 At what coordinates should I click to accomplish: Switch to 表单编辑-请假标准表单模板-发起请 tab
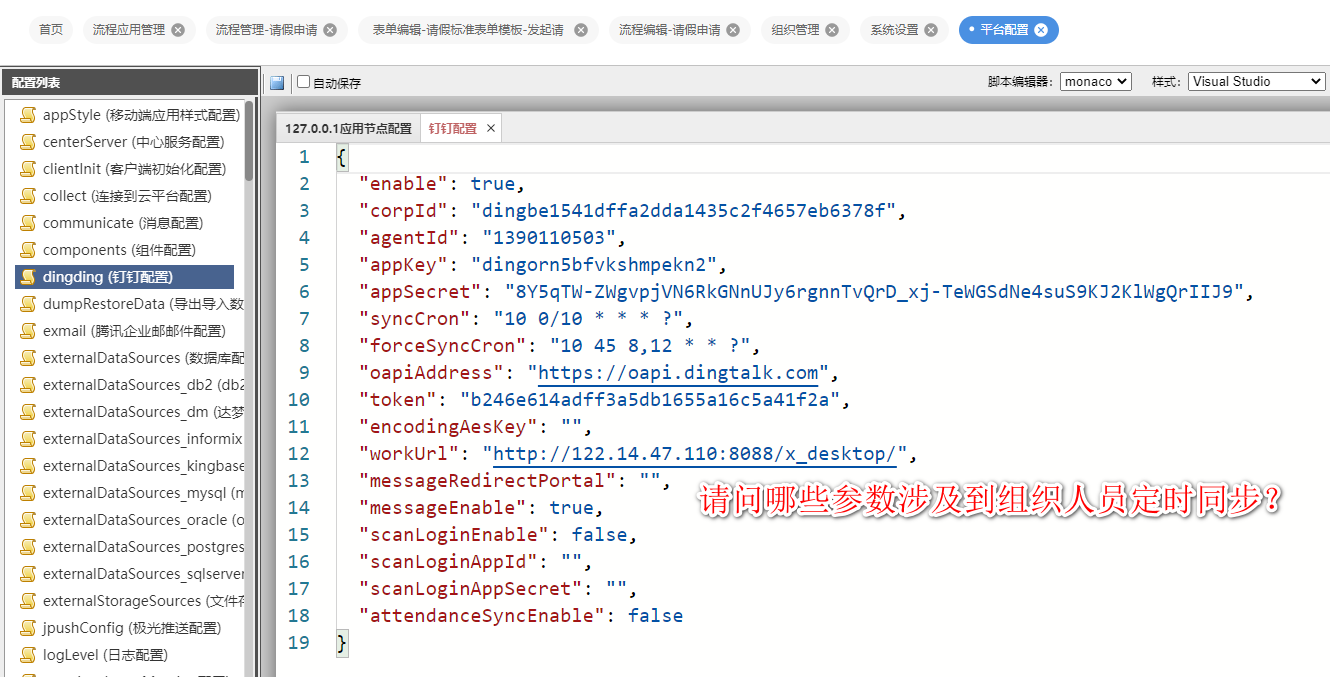468,30
